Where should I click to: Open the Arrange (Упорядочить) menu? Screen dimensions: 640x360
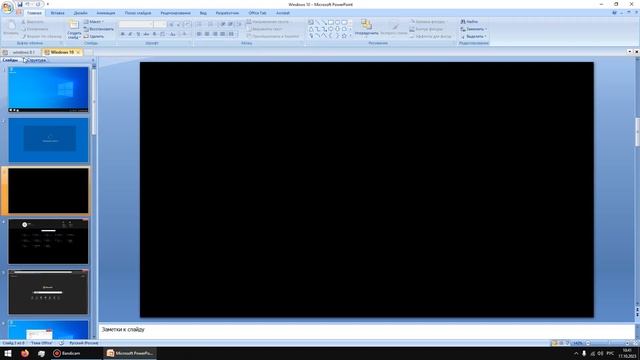[x=367, y=28]
